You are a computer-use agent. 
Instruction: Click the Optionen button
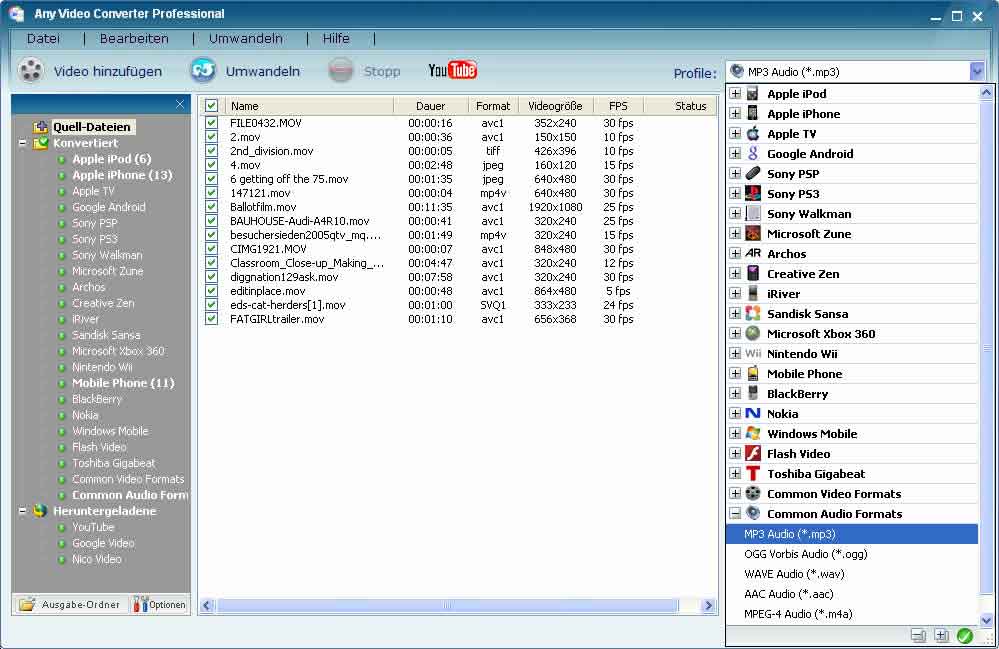pos(159,604)
